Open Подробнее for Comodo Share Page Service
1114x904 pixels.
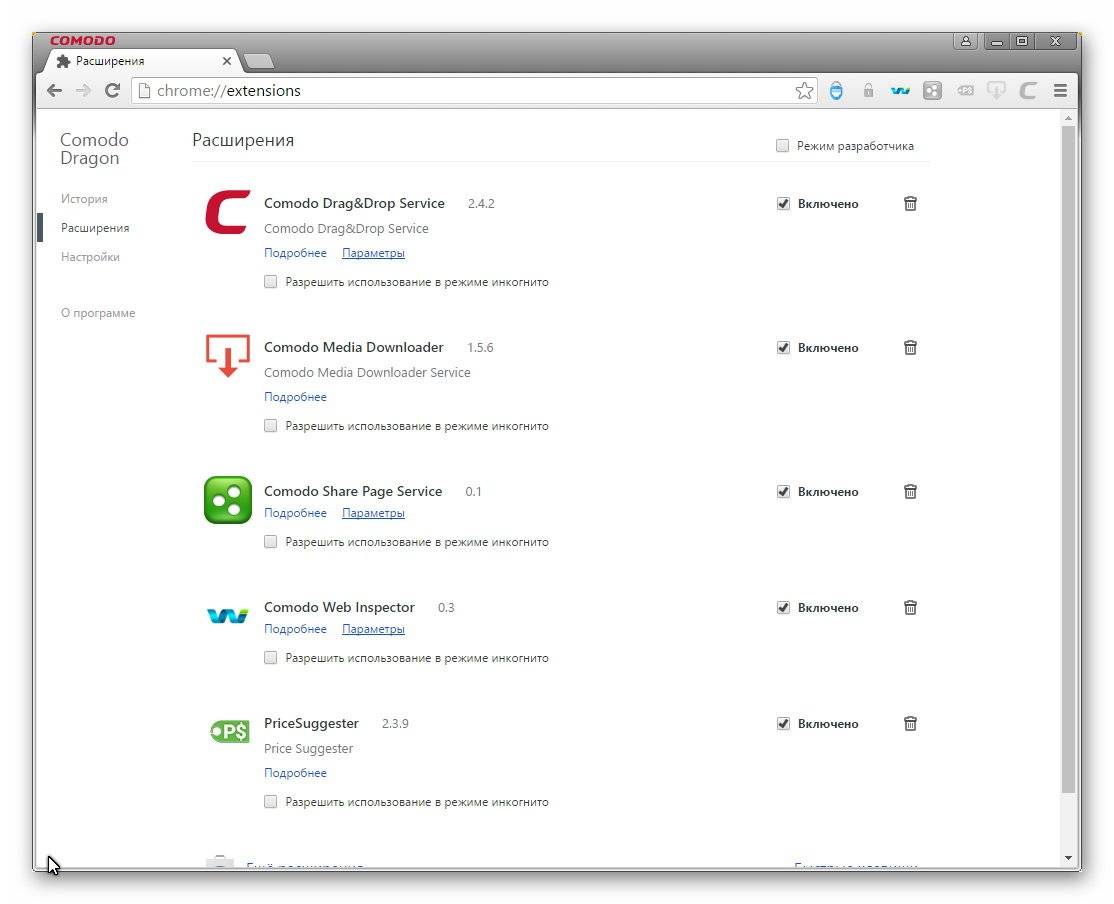(x=295, y=512)
